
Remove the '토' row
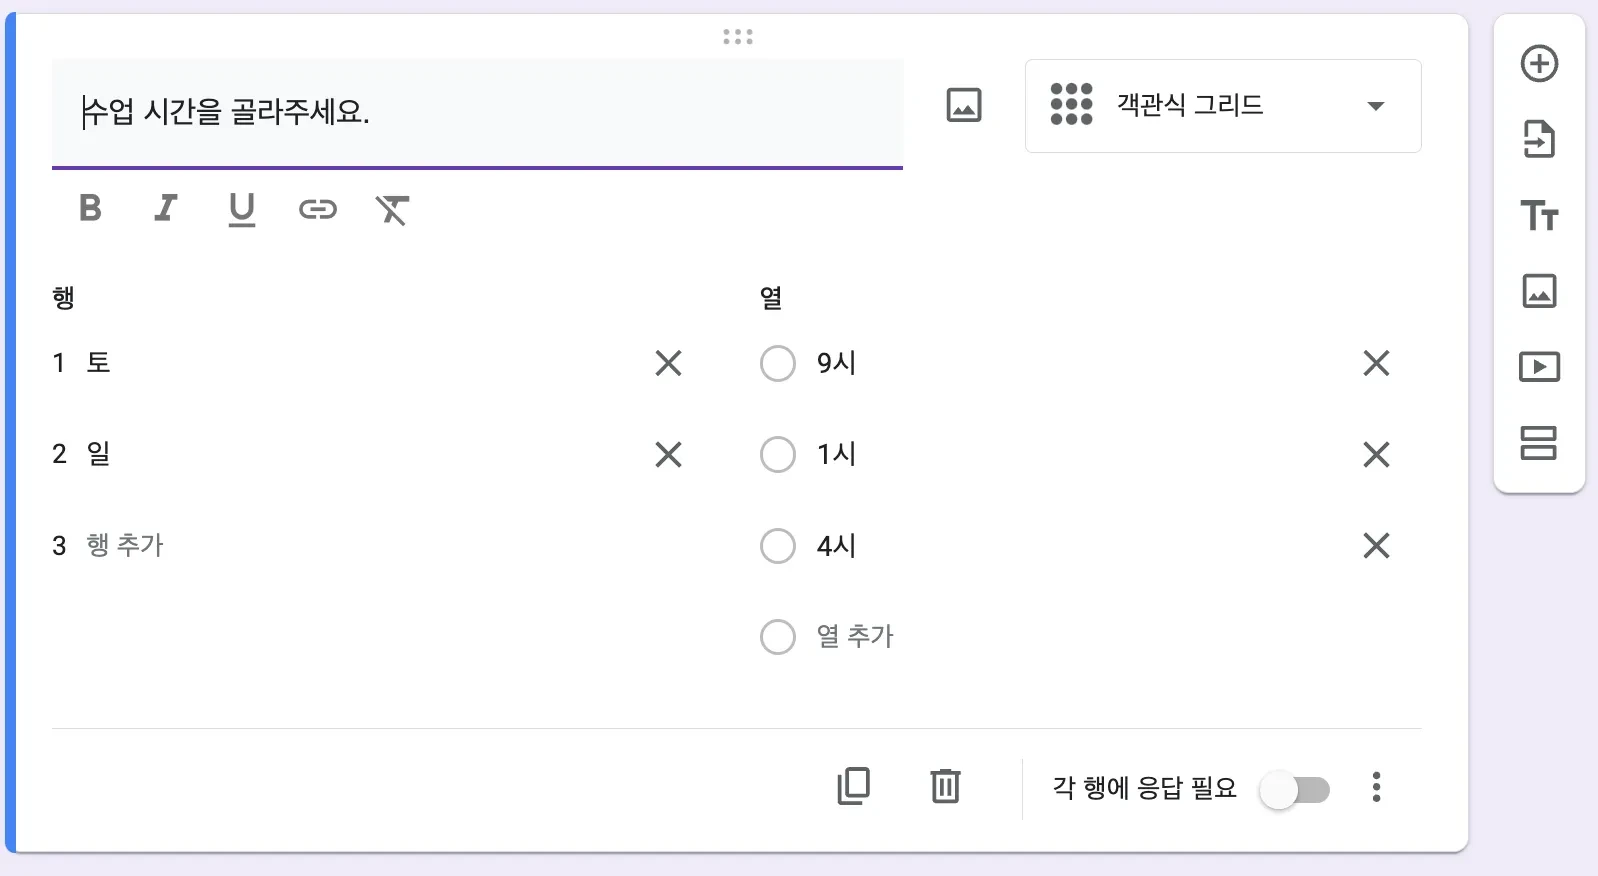pyautogui.click(x=668, y=363)
